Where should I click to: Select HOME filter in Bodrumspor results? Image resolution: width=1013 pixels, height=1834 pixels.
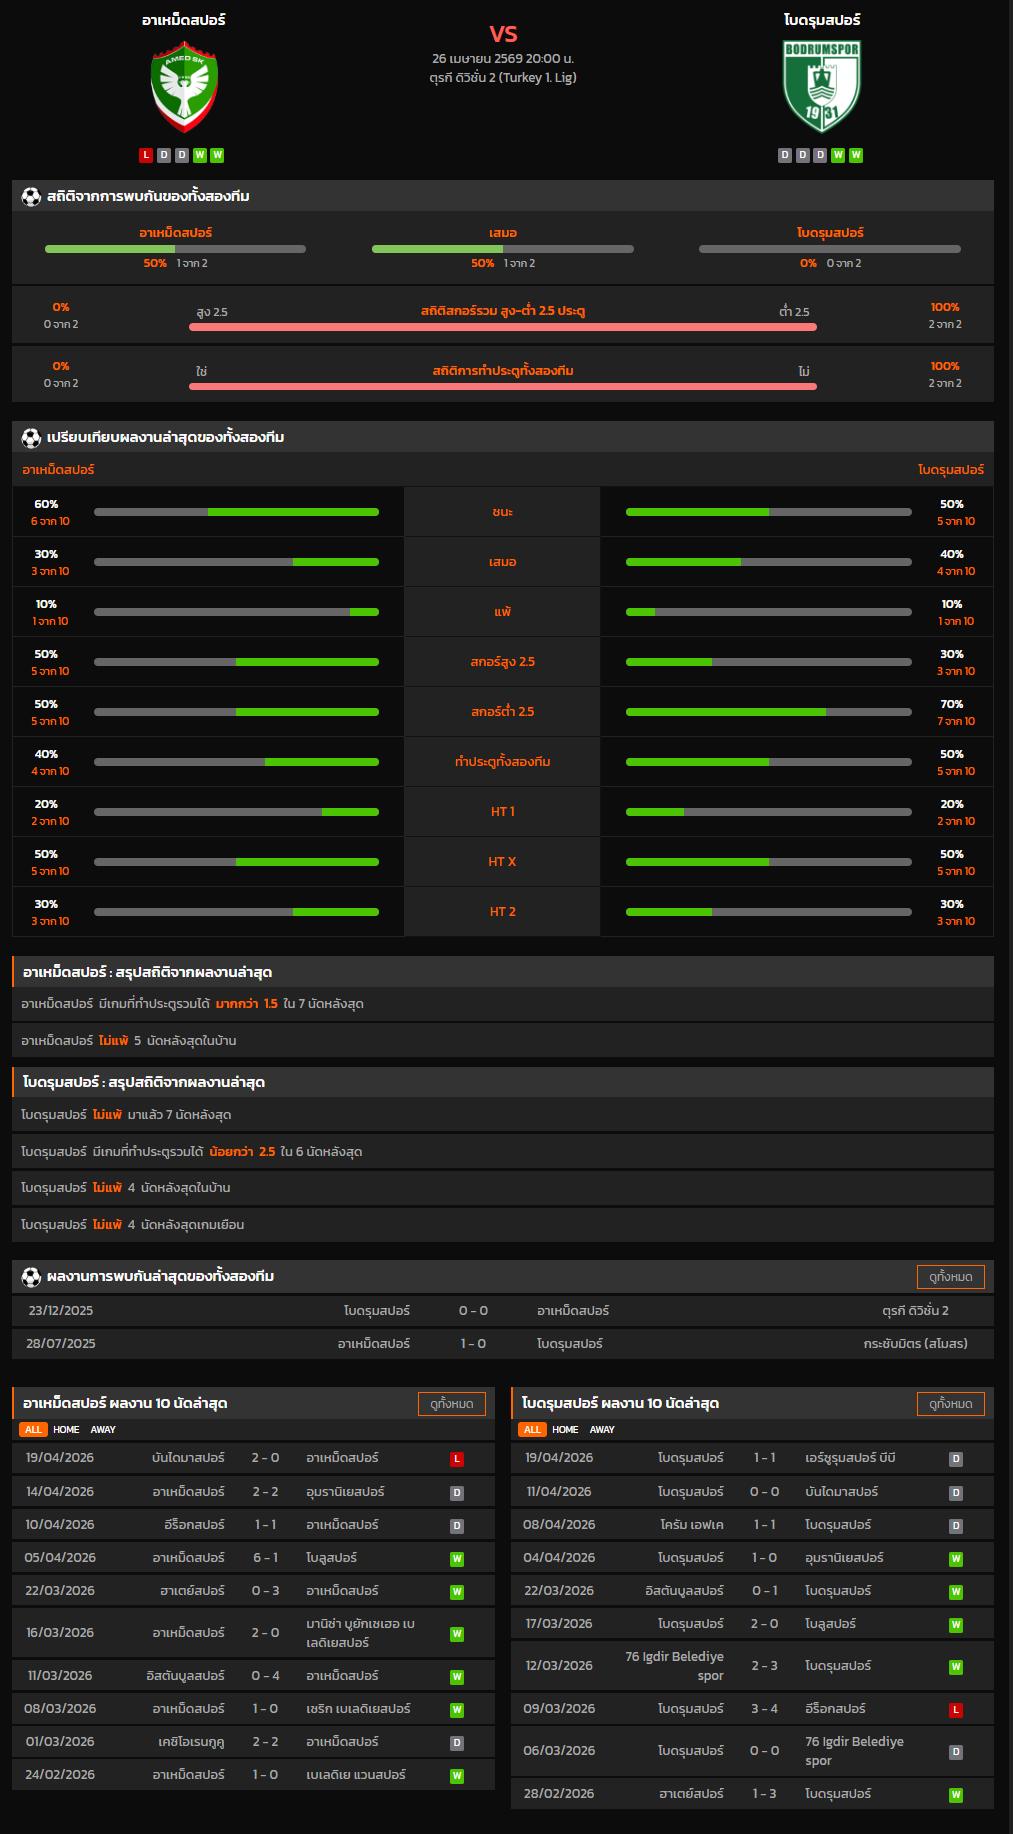pos(565,1430)
